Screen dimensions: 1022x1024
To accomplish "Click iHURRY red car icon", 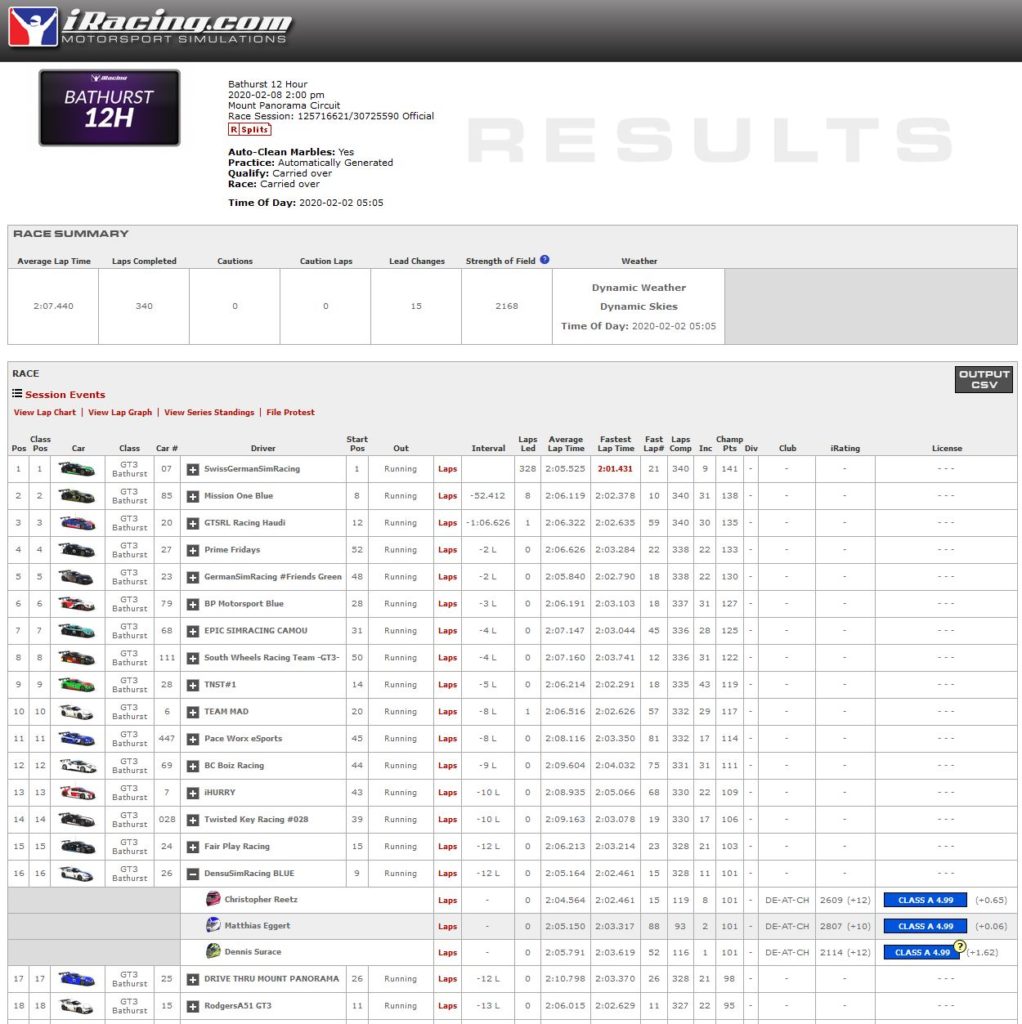I will click(77, 793).
